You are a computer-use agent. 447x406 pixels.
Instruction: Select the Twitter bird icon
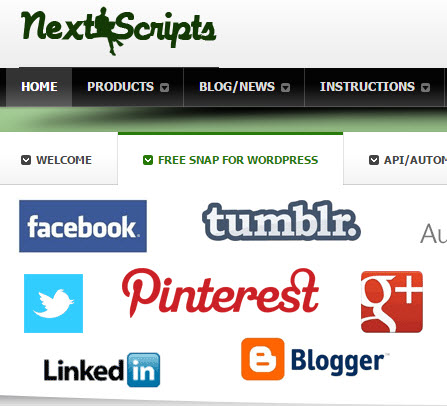[53, 303]
